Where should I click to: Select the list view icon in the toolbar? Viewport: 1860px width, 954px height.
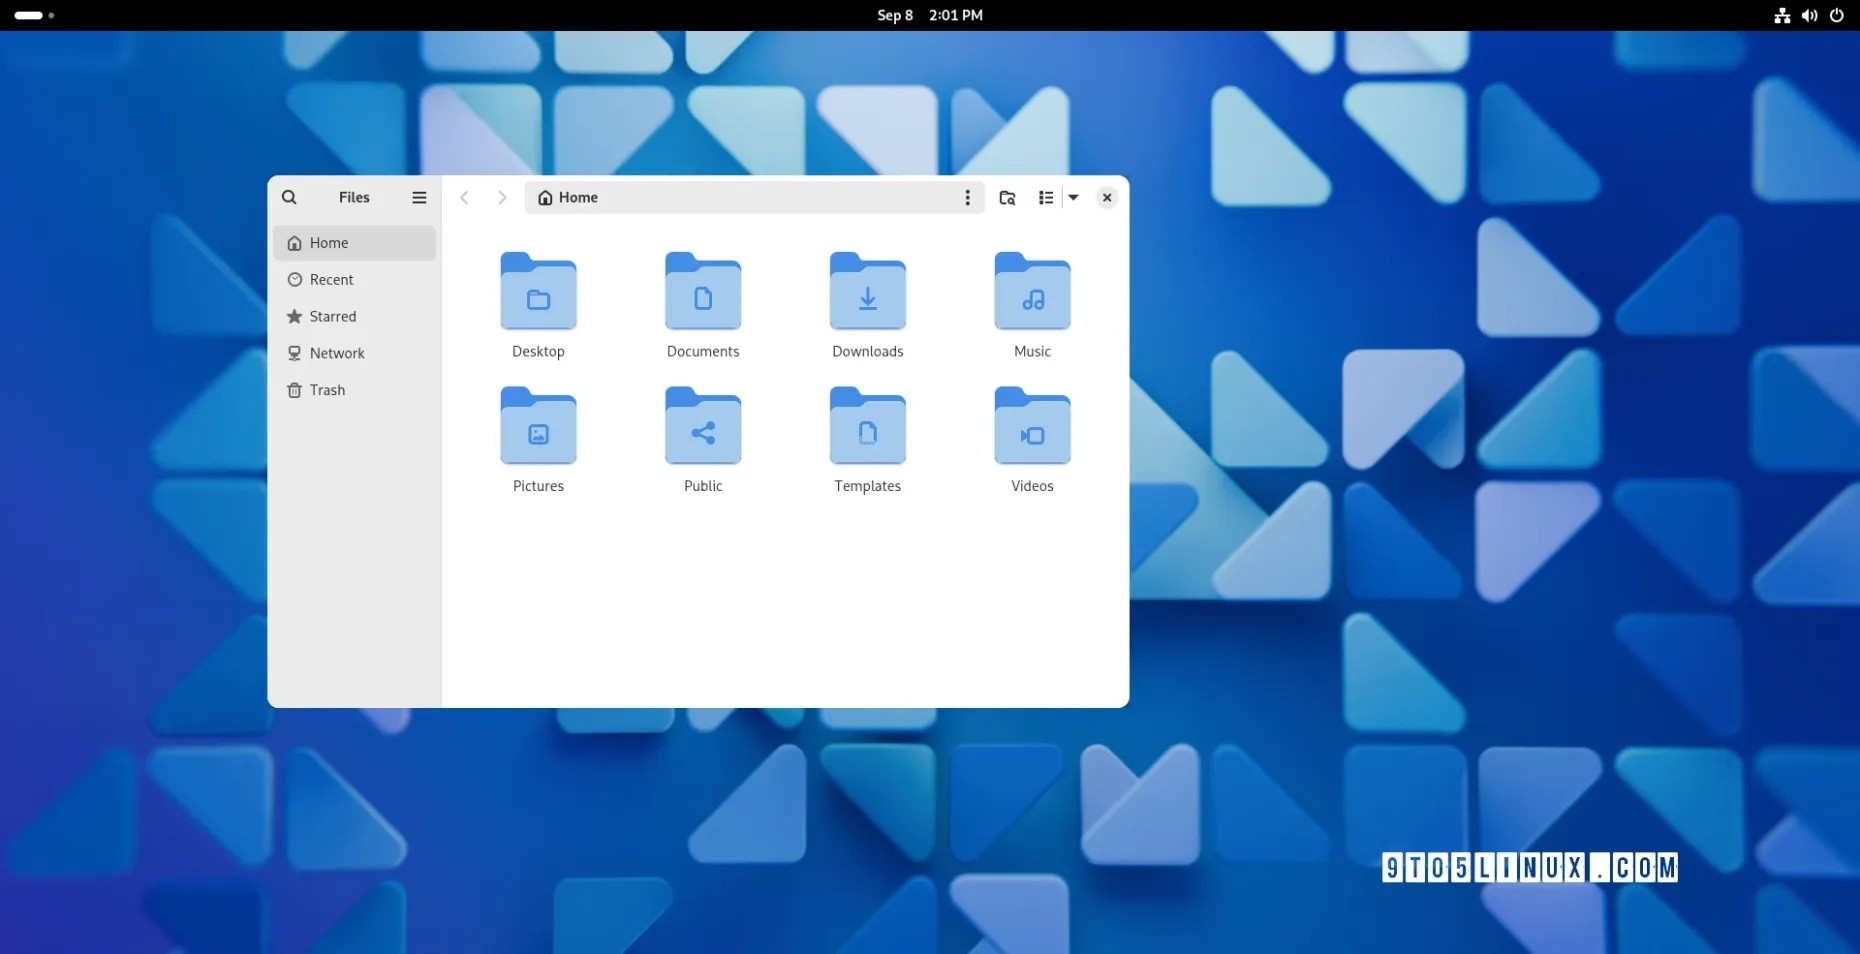[1046, 197]
